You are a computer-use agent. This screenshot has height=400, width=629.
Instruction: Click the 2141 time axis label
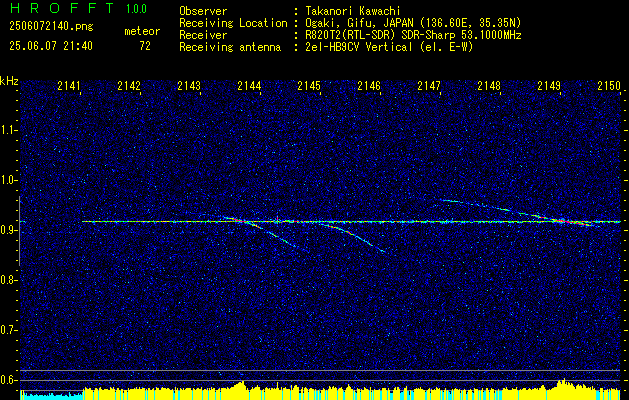pyautogui.click(x=69, y=86)
